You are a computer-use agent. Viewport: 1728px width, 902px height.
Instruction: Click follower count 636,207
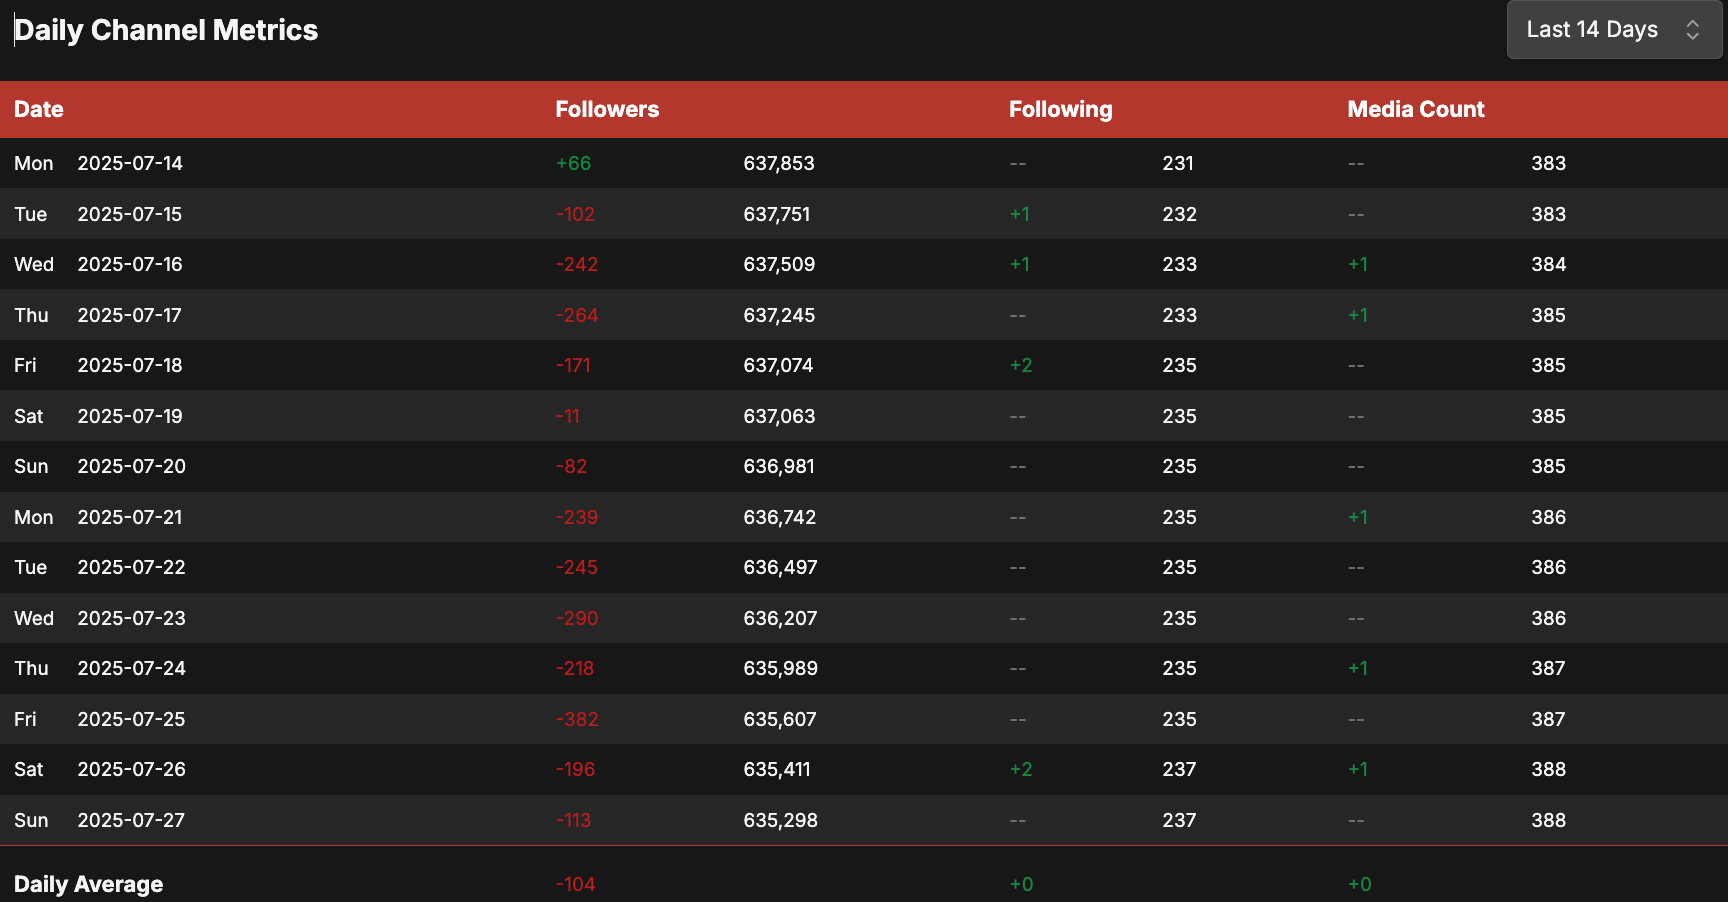[x=780, y=618]
